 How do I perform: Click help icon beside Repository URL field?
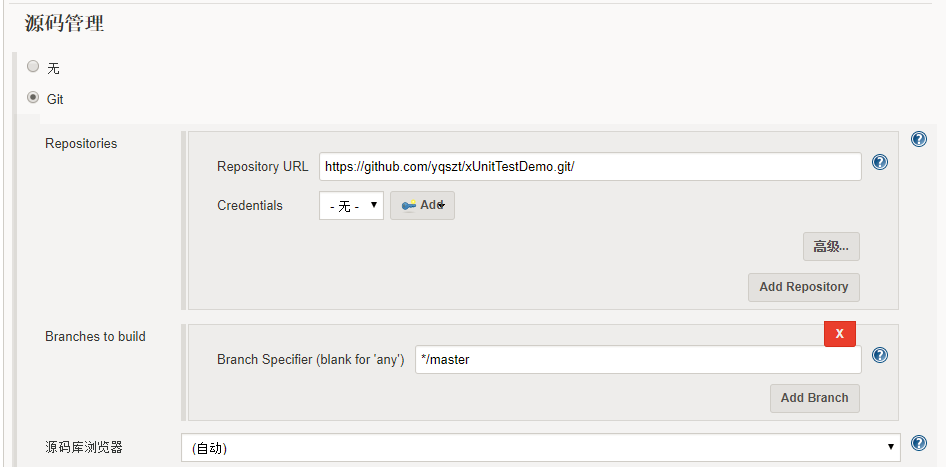point(880,162)
